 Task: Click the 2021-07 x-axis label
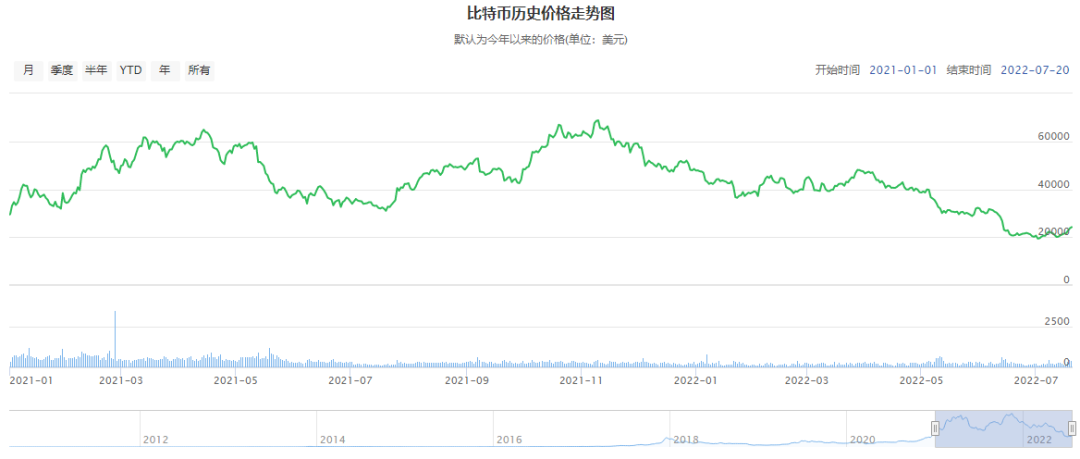coord(351,380)
